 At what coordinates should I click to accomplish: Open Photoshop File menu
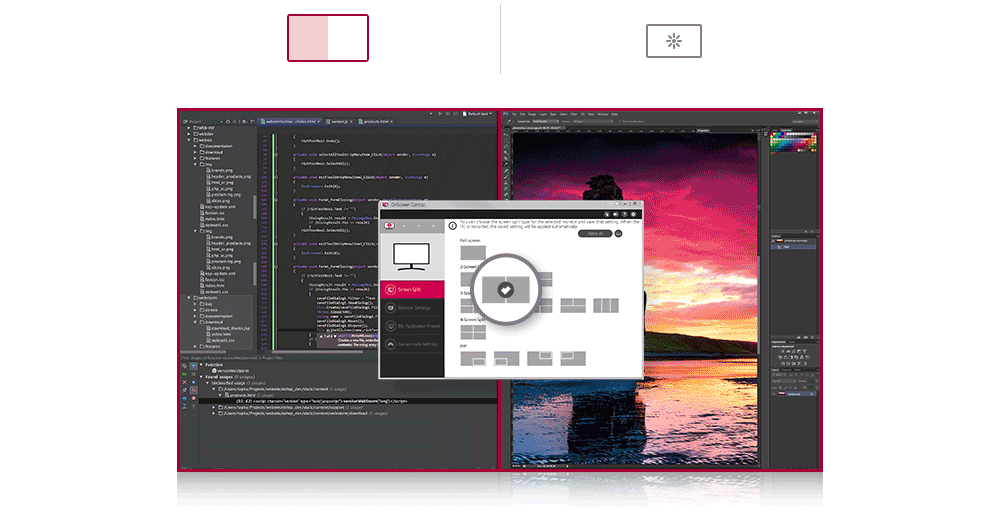(x=514, y=114)
